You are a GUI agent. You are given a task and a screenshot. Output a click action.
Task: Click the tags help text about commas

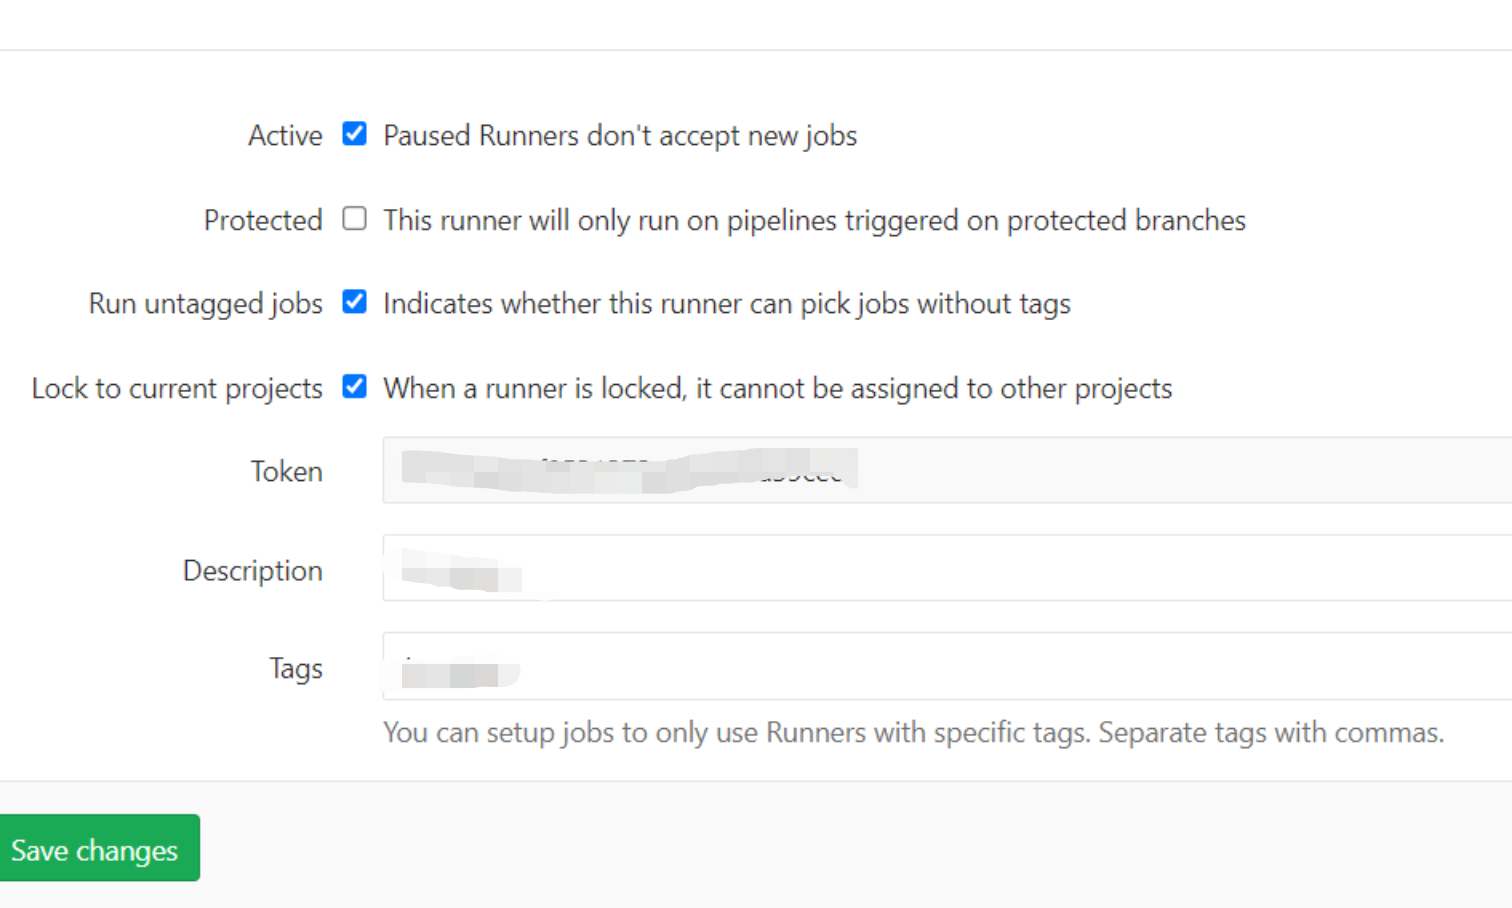[913, 733]
